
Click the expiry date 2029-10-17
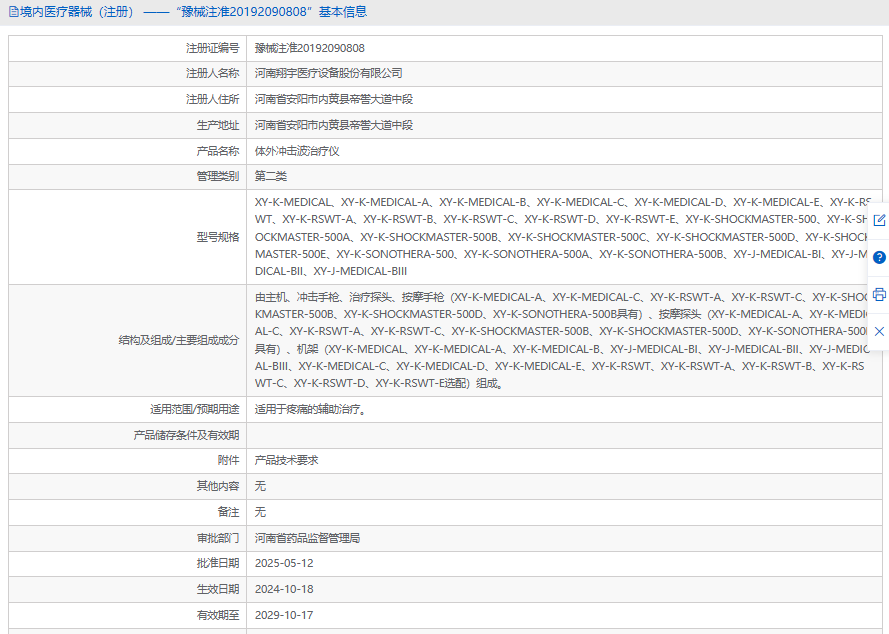pyautogui.click(x=284, y=615)
